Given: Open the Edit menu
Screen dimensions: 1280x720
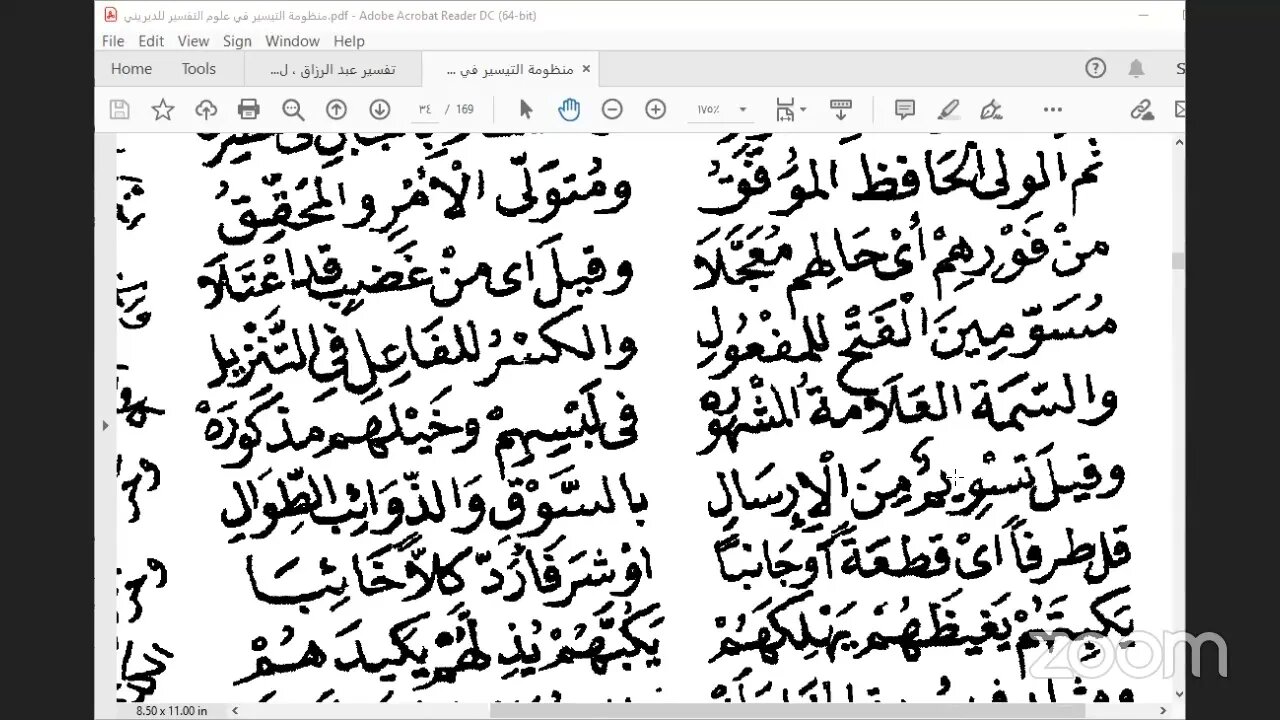Looking at the screenshot, I should (x=151, y=41).
